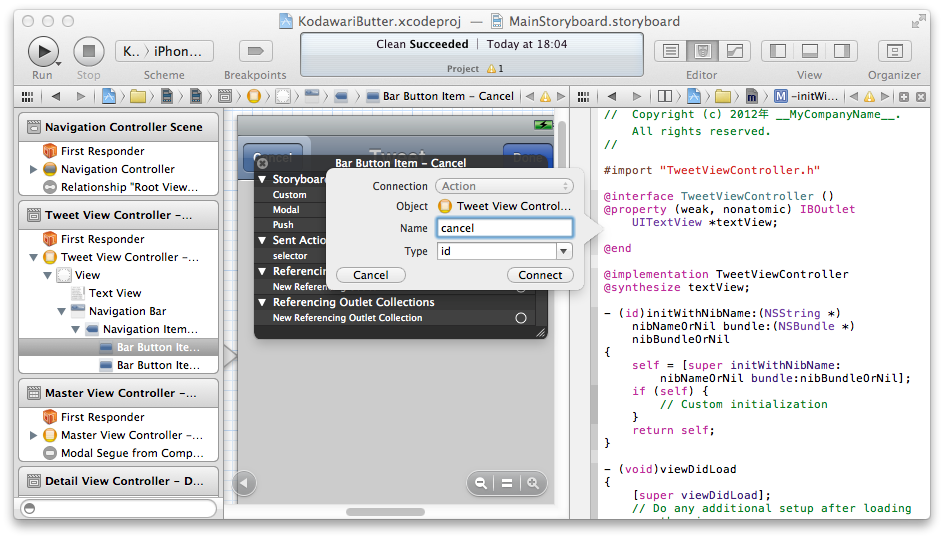This screenshot has height=539, width=944.
Task: Collapse the Navigation Bar tree item
Action: click(61, 311)
